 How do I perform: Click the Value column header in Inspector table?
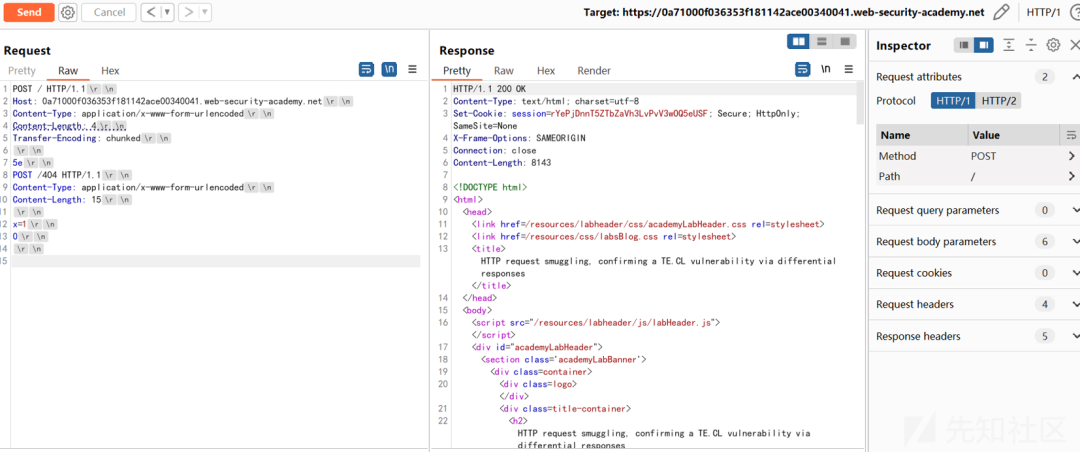coord(1014,135)
